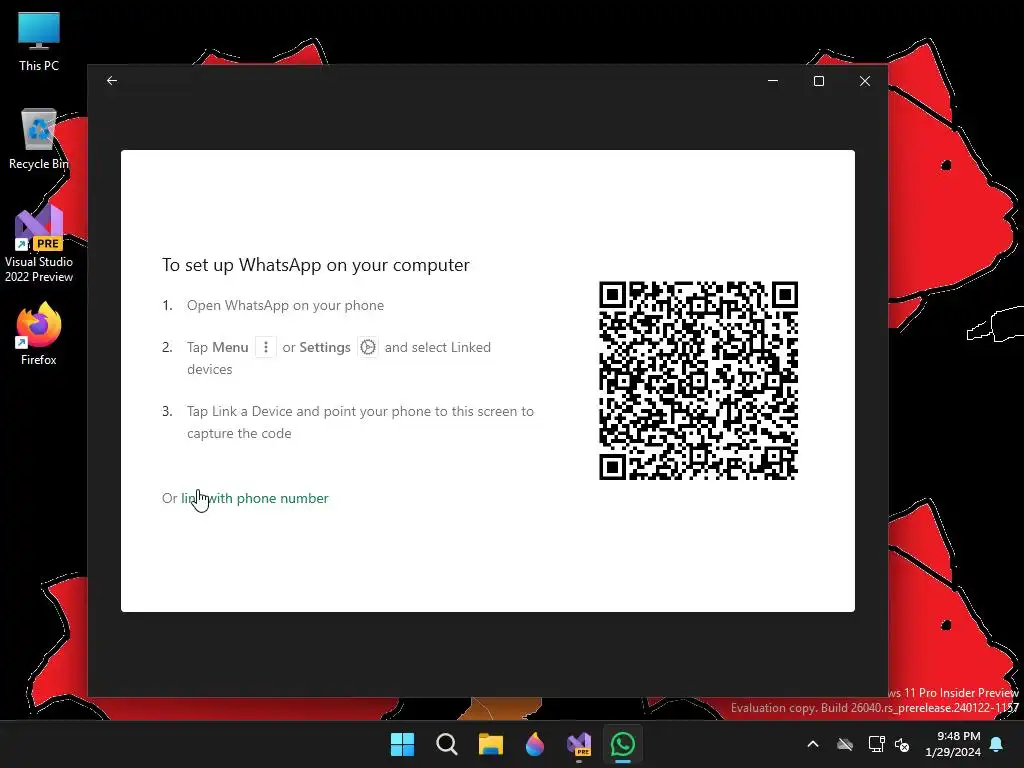Maximize the WhatsApp window
The height and width of the screenshot is (768, 1024).
(819, 81)
